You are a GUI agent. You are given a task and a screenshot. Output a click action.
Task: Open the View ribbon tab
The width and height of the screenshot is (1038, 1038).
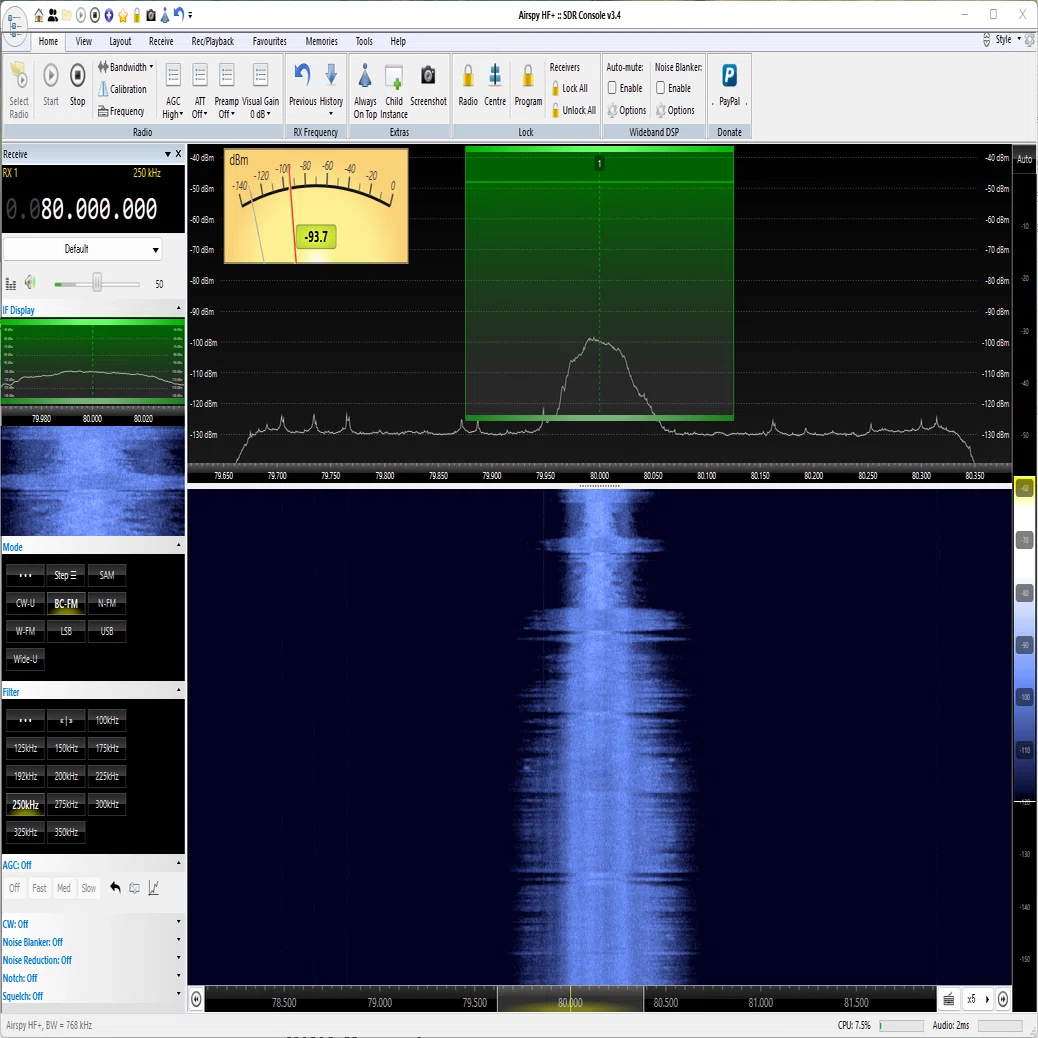[83, 41]
